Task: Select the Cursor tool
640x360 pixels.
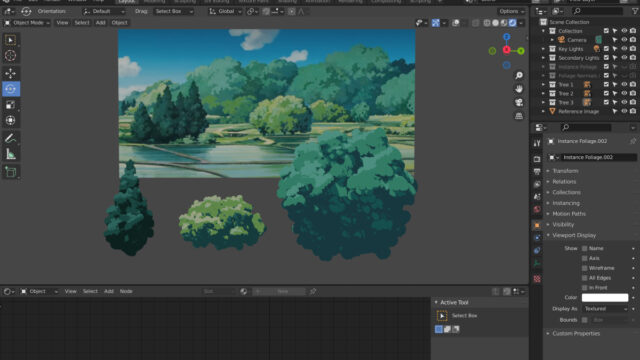Action: point(11,56)
